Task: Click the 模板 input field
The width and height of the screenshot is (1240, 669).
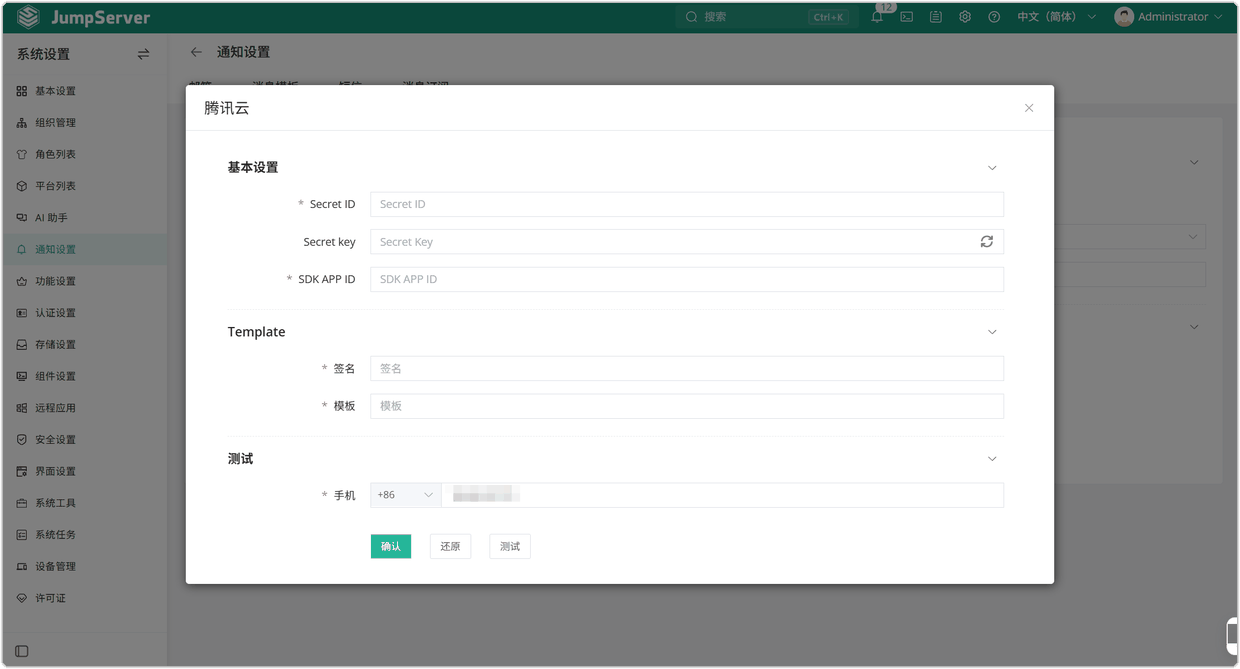Action: [687, 406]
